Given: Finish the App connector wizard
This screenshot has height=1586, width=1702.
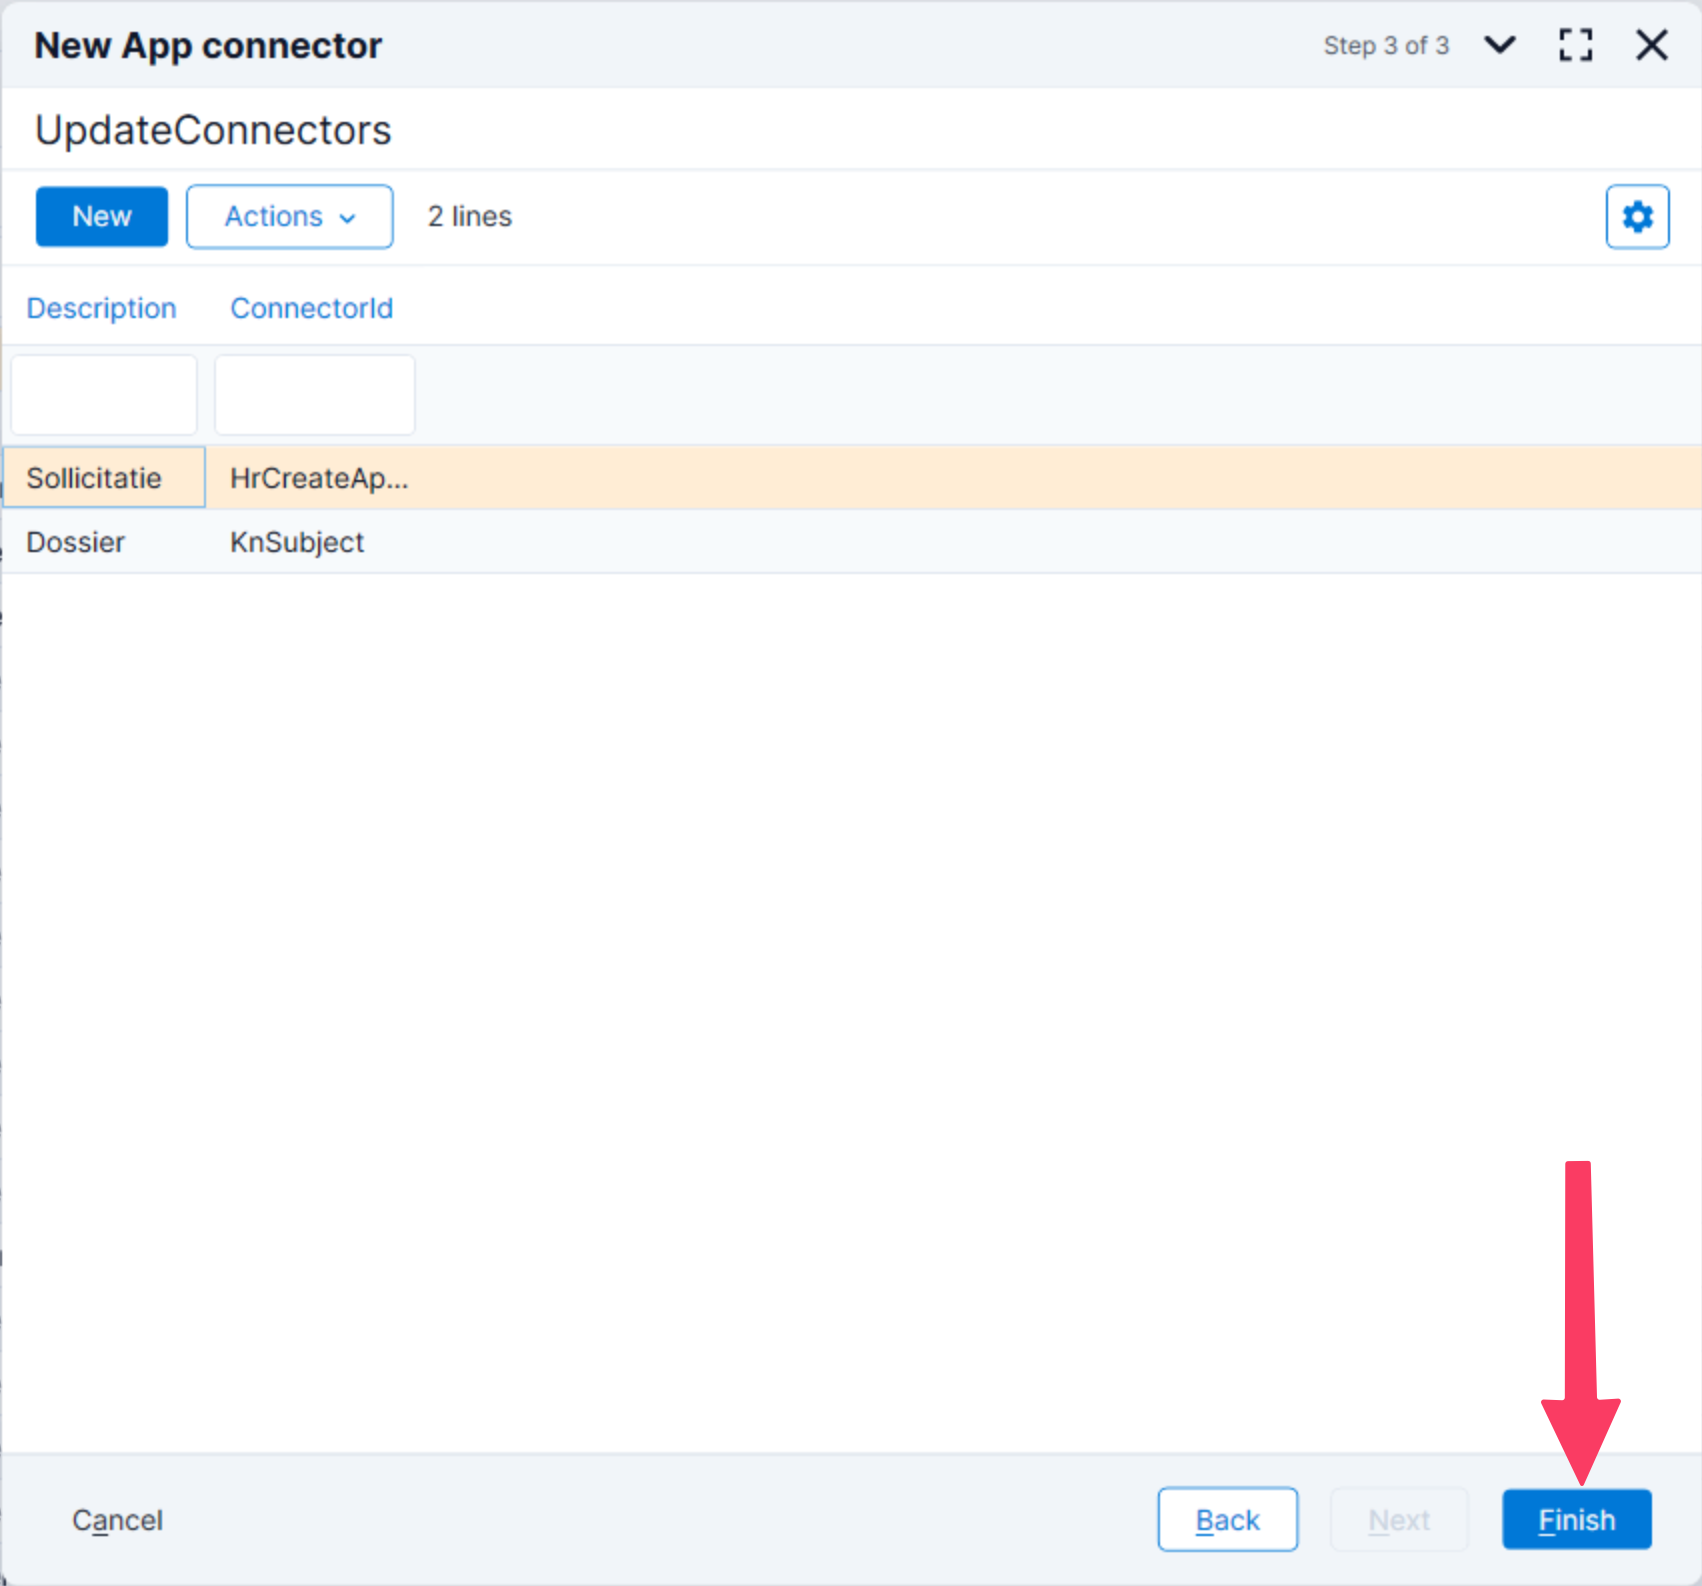Looking at the screenshot, I should 1576,1520.
